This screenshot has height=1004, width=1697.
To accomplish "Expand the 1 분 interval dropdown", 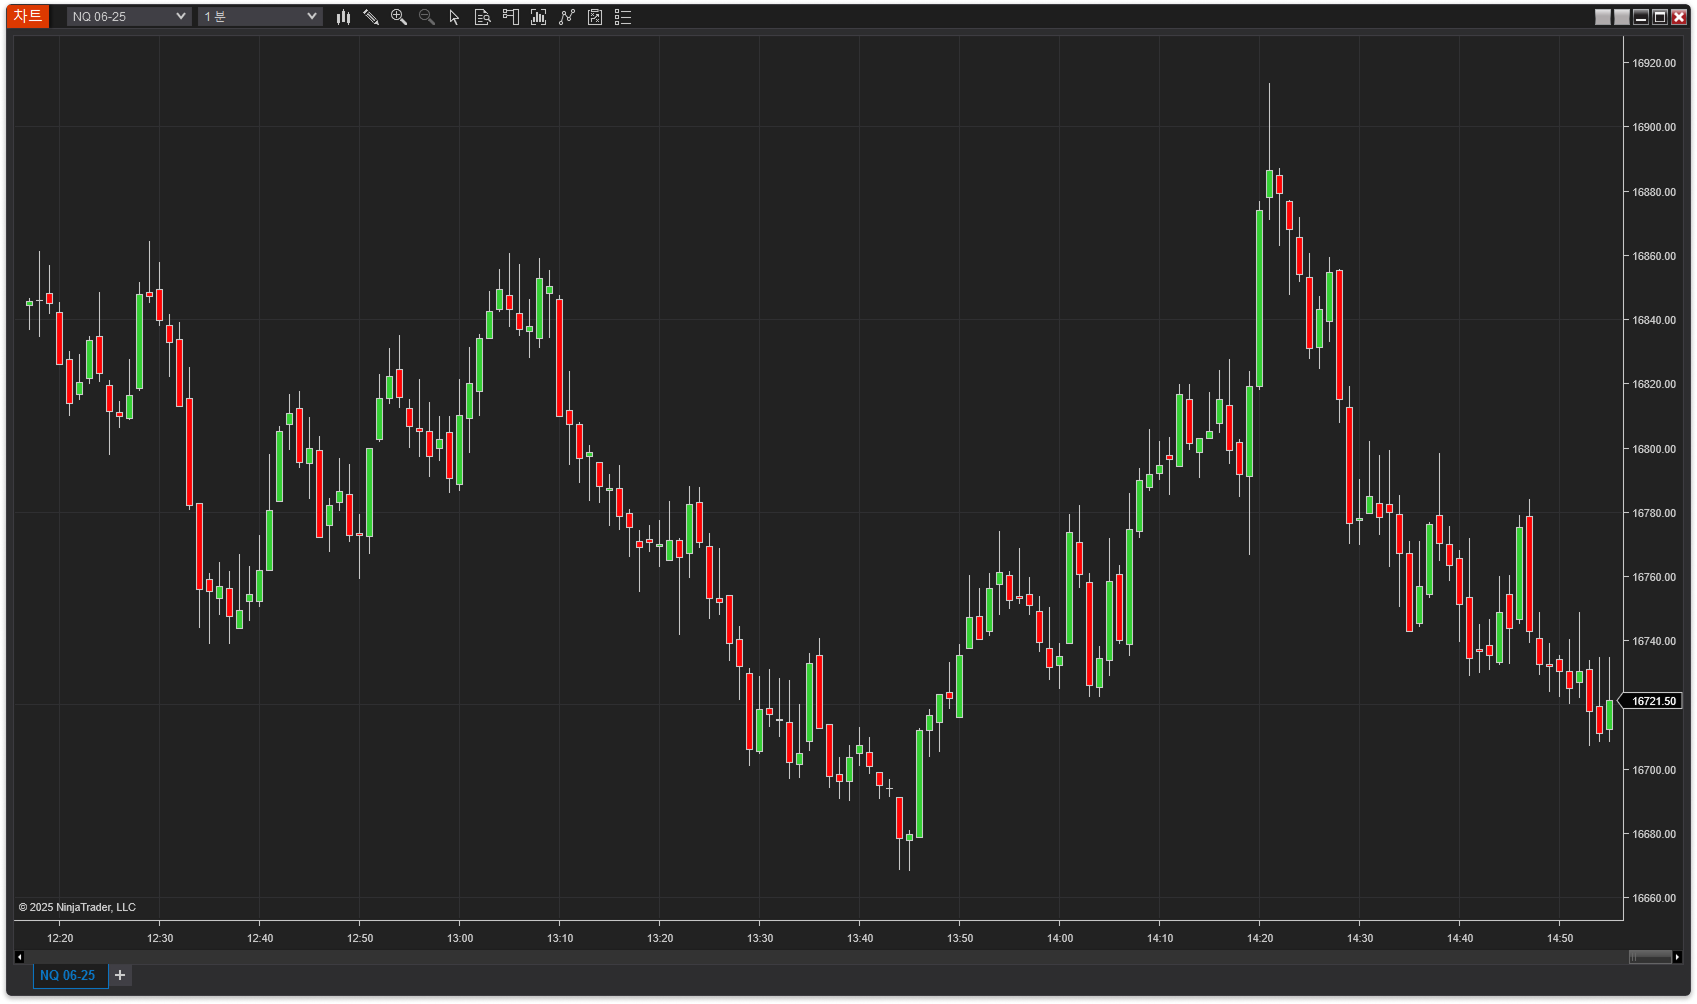I will point(260,17).
